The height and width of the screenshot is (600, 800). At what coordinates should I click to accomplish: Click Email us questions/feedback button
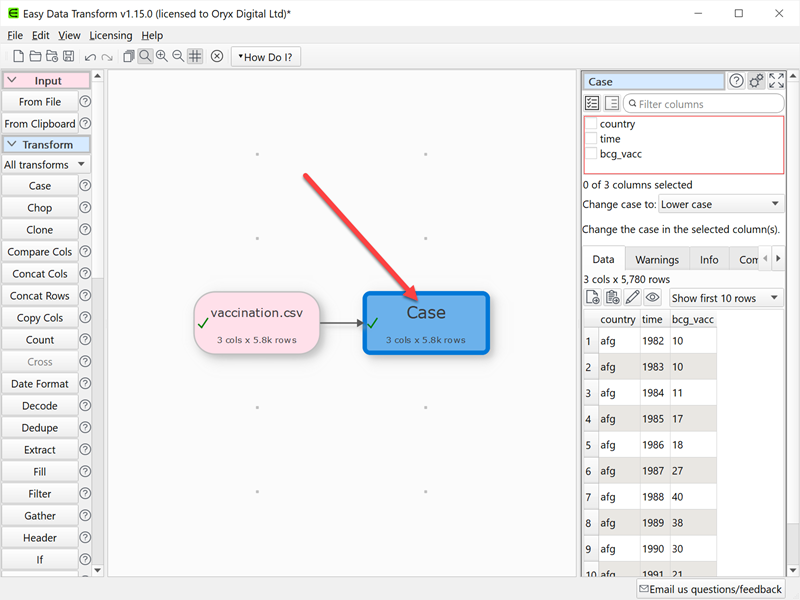(x=712, y=589)
